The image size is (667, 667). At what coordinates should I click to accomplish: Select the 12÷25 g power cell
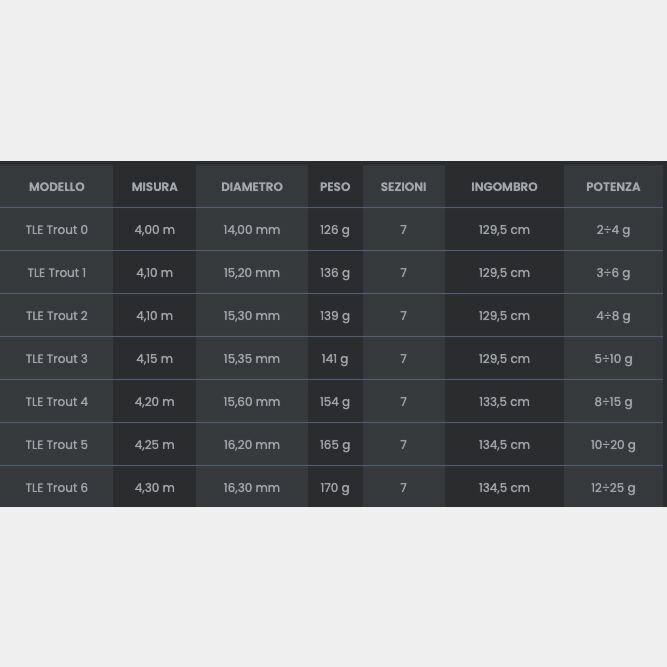[613, 488]
